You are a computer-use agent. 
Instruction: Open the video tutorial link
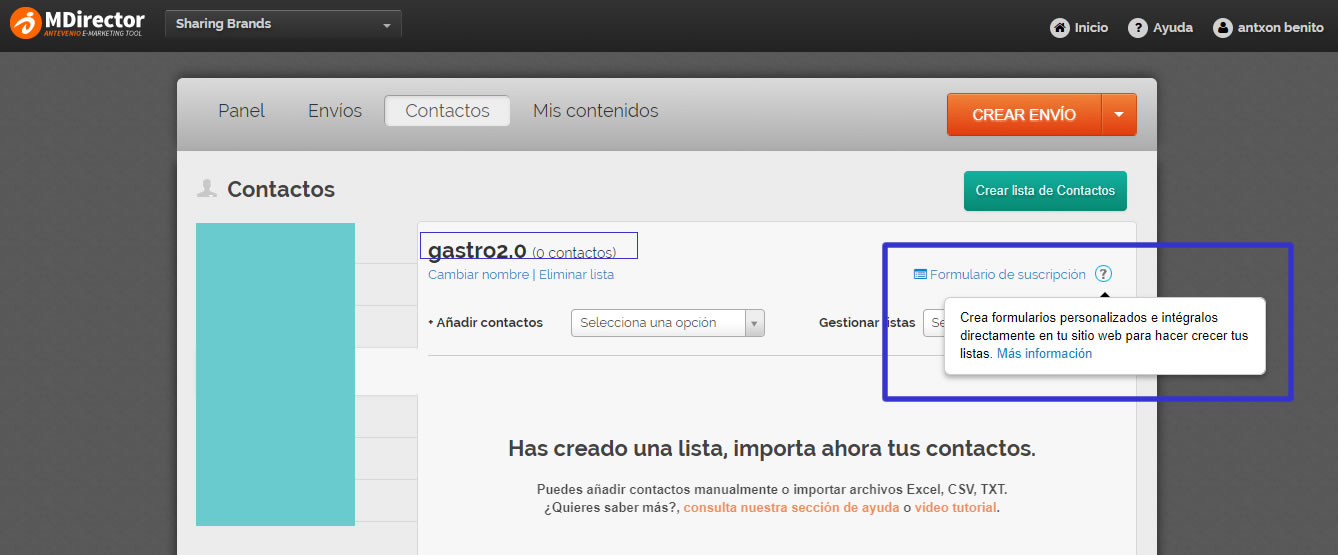955,508
